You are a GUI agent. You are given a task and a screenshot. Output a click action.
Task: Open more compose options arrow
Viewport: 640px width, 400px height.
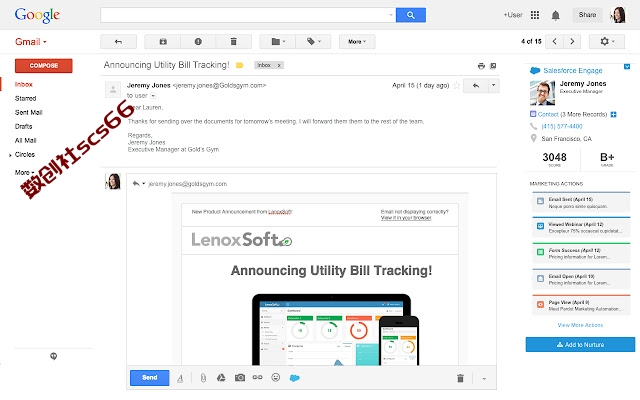point(484,379)
